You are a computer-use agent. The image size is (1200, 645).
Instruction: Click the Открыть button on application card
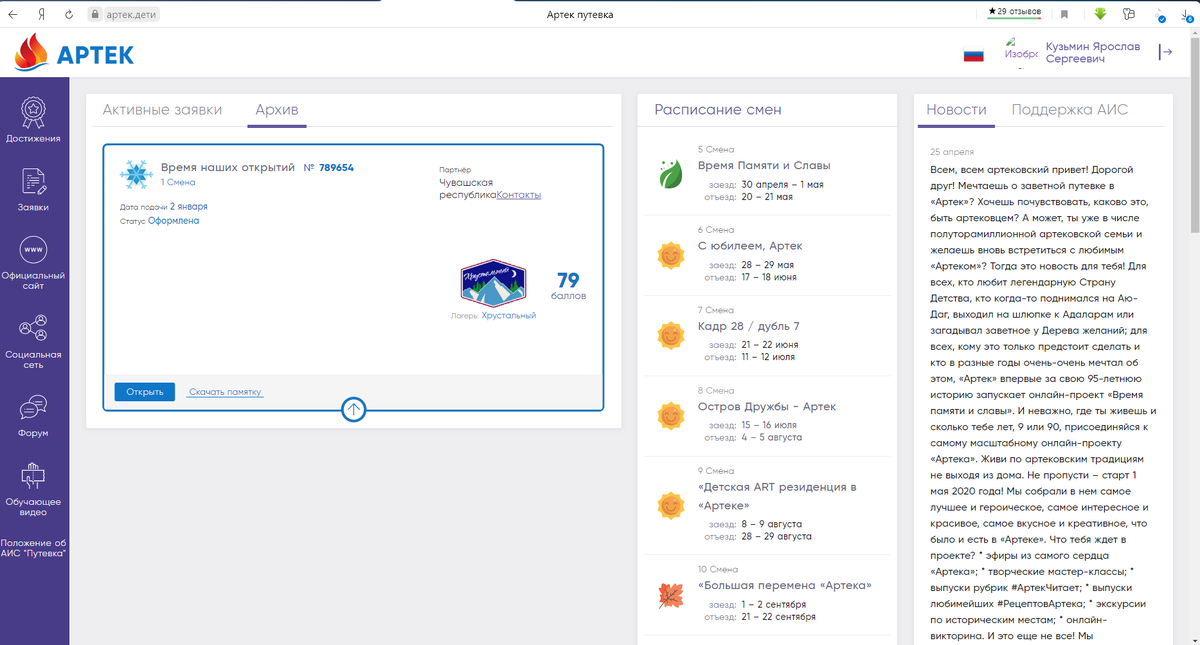(x=145, y=392)
